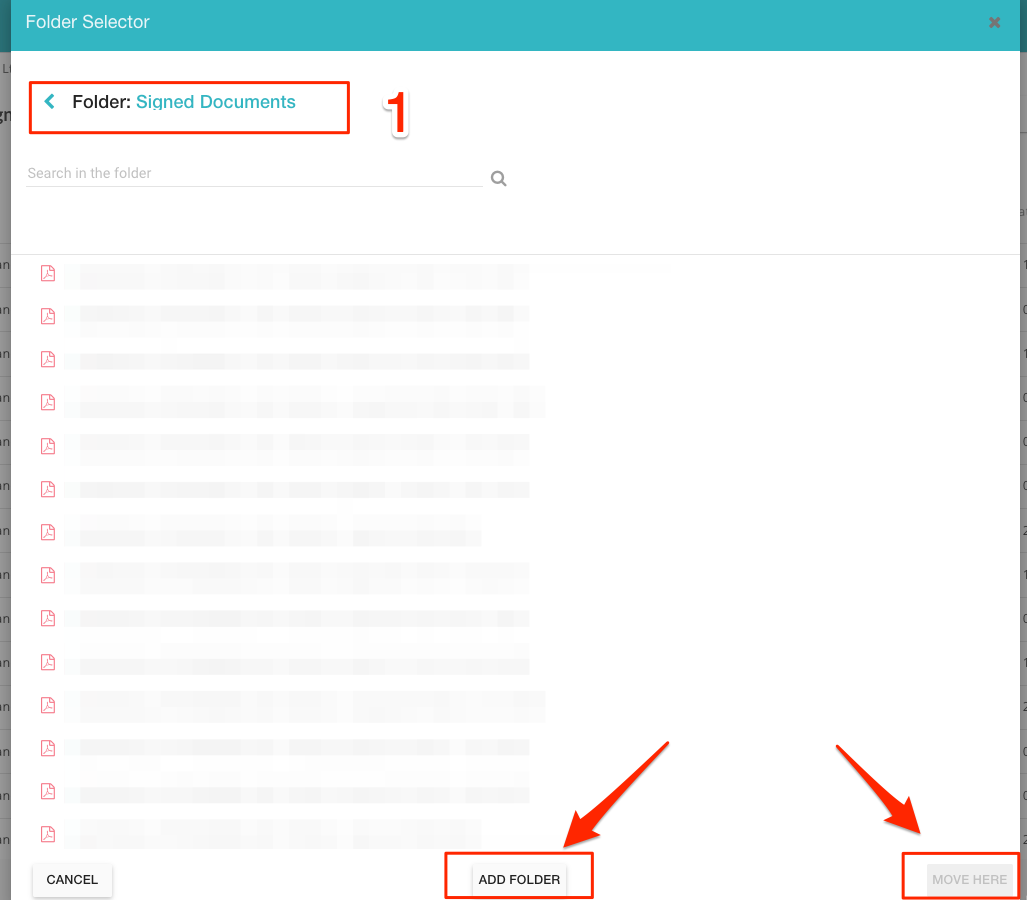Click the Folder Selector title text
Image resolution: width=1027 pixels, height=900 pixels.
[x=87, y=22]
